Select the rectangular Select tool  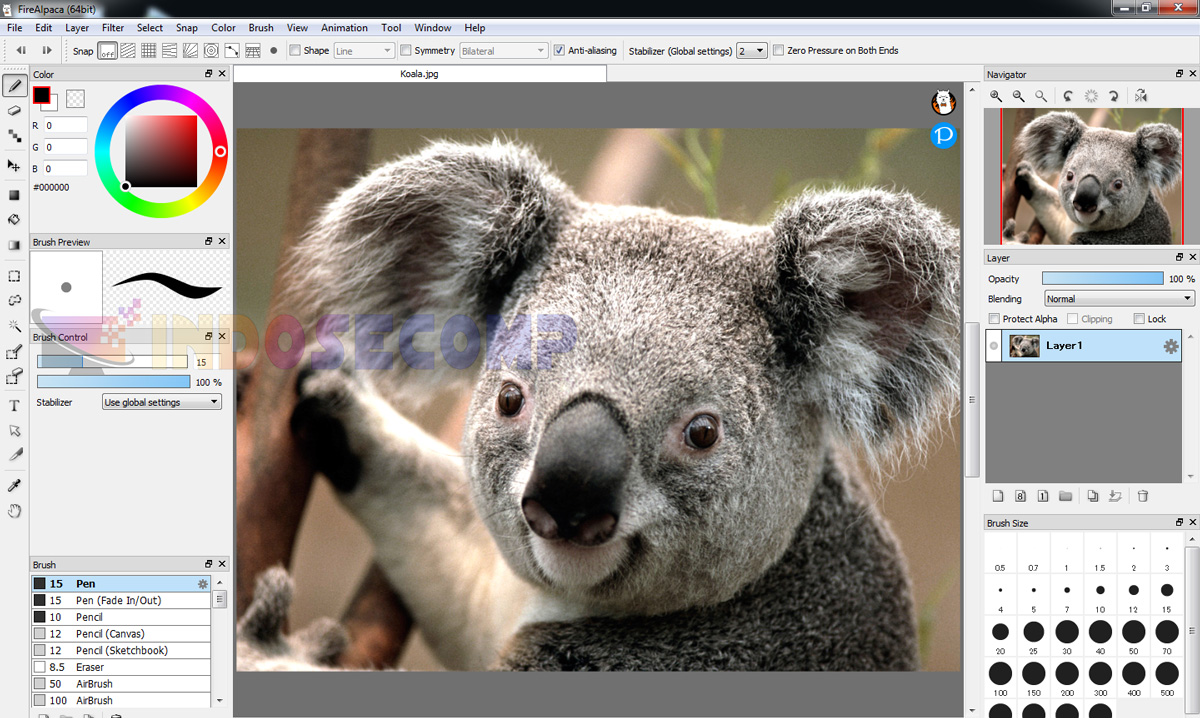pyautogui.click(x=14, y=276)
